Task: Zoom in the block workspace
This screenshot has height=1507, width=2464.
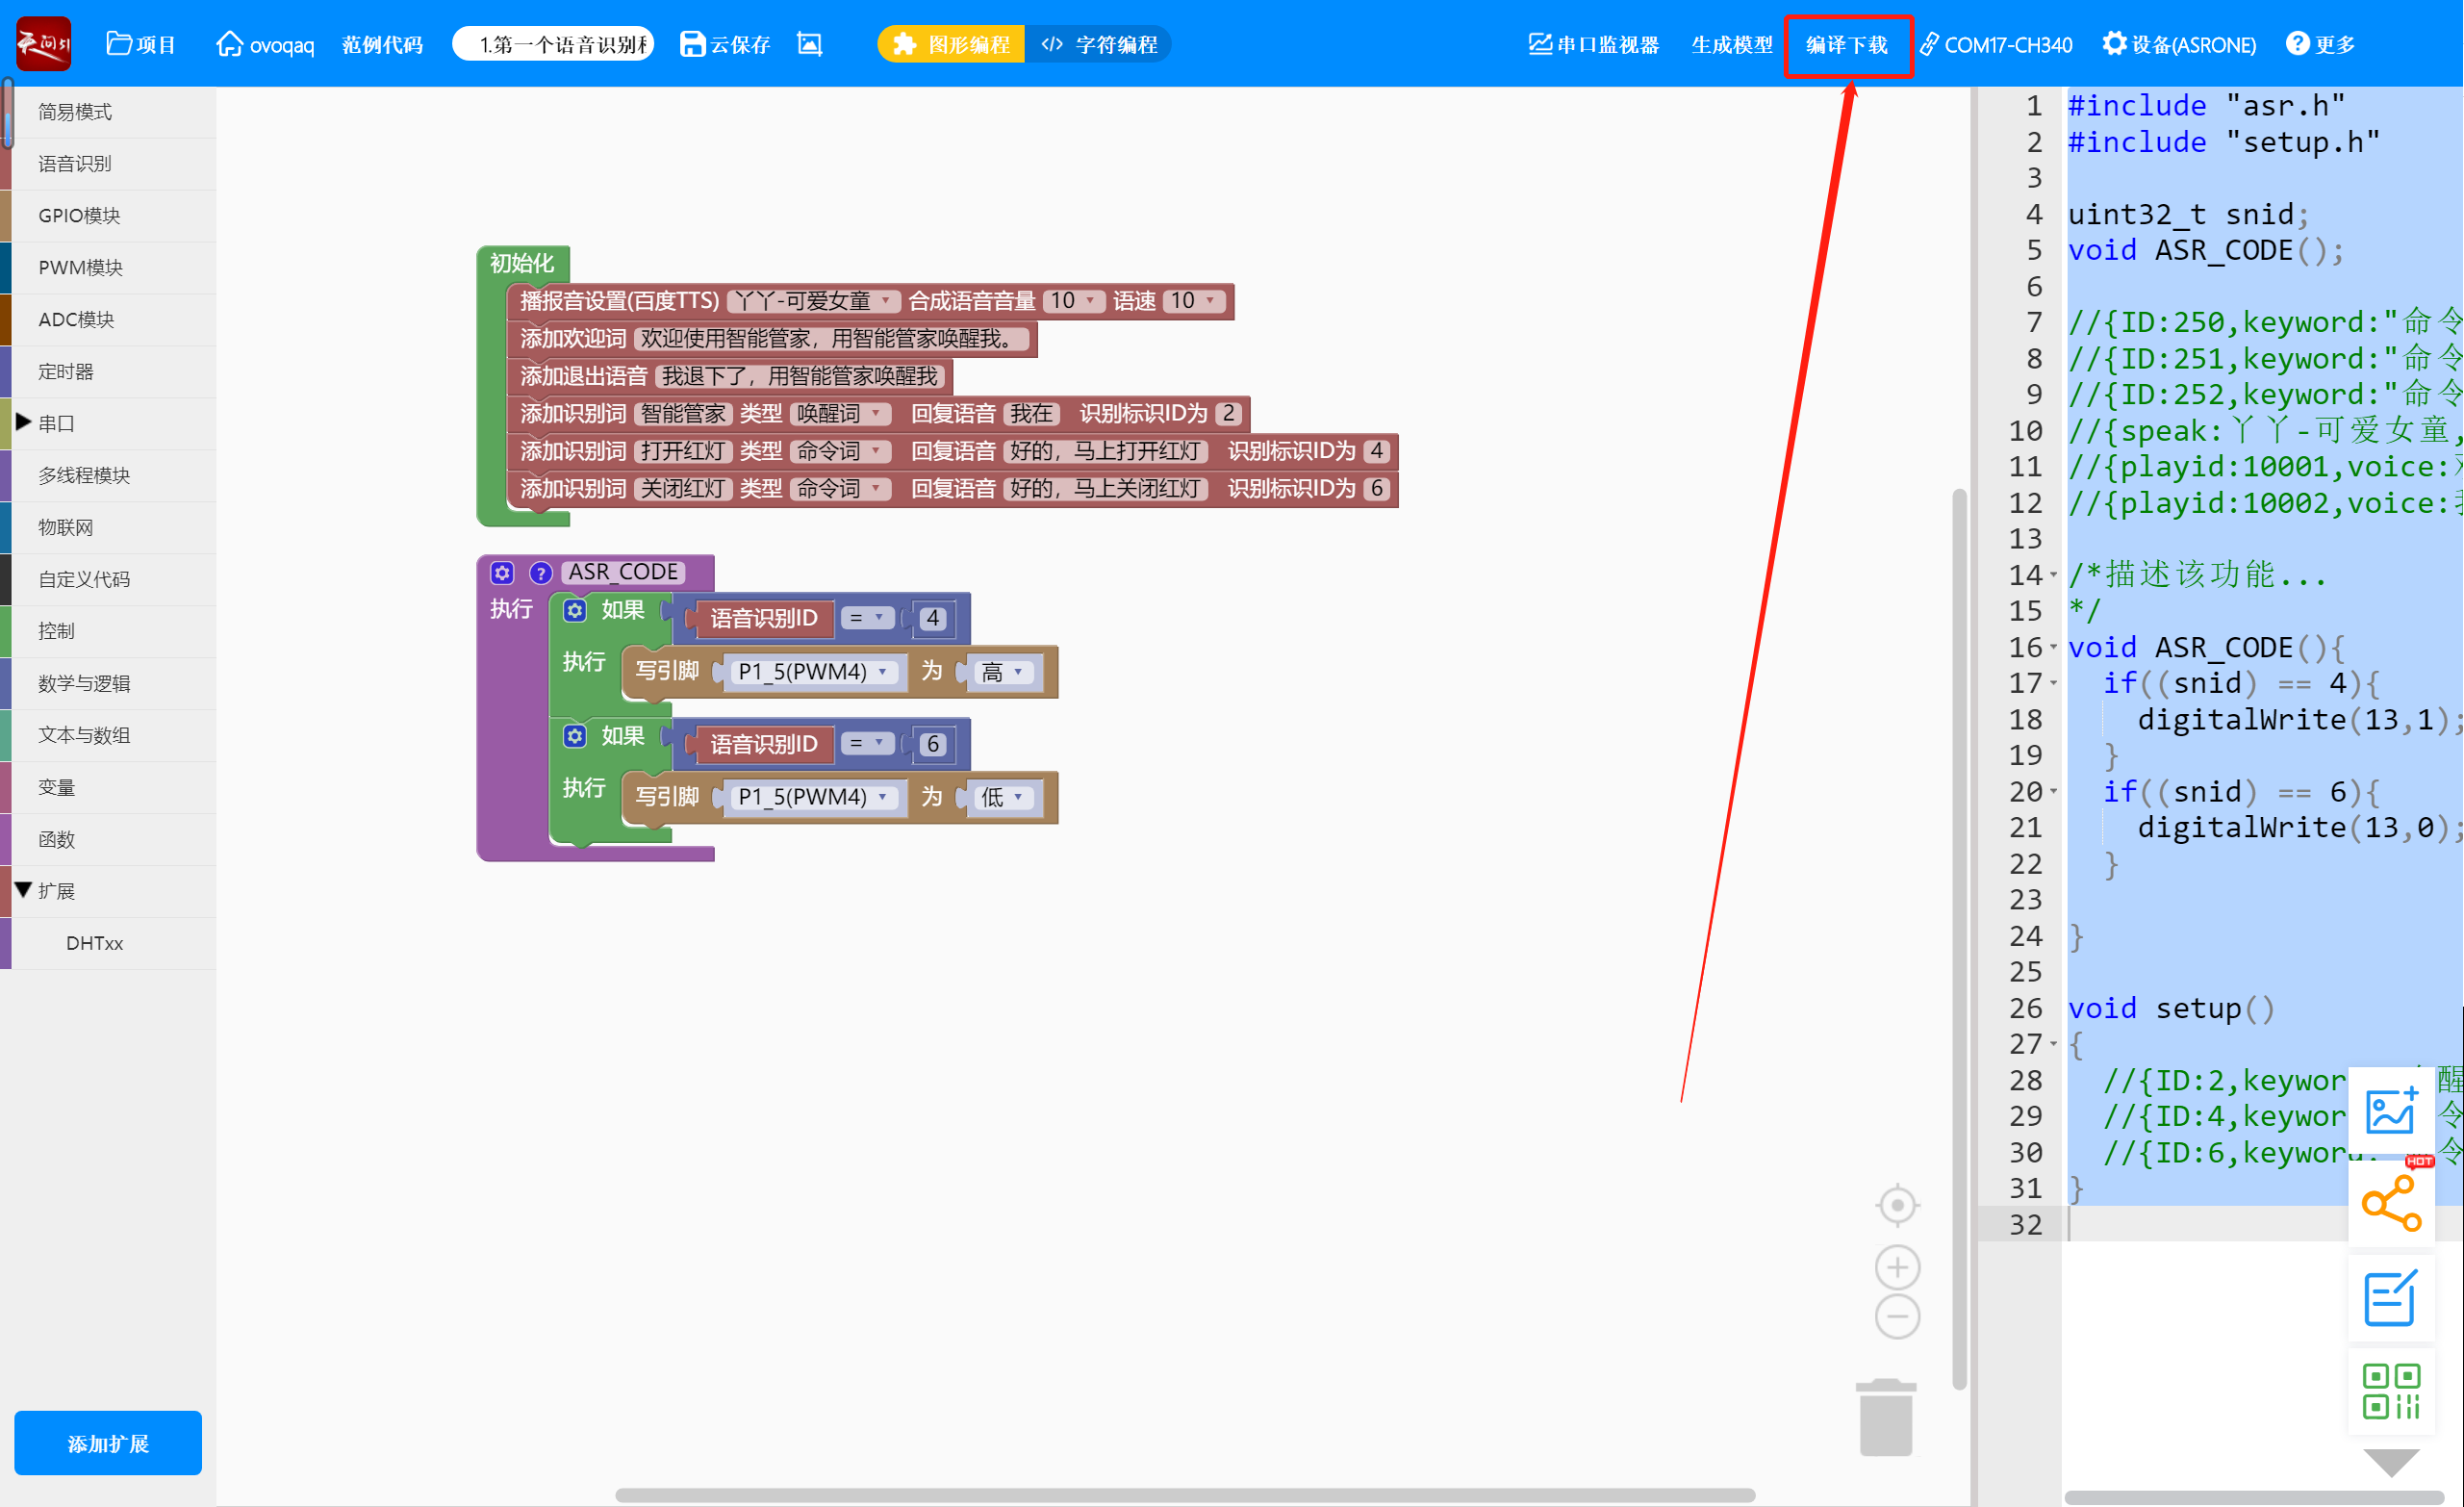Action: tap(1897, 1267)
